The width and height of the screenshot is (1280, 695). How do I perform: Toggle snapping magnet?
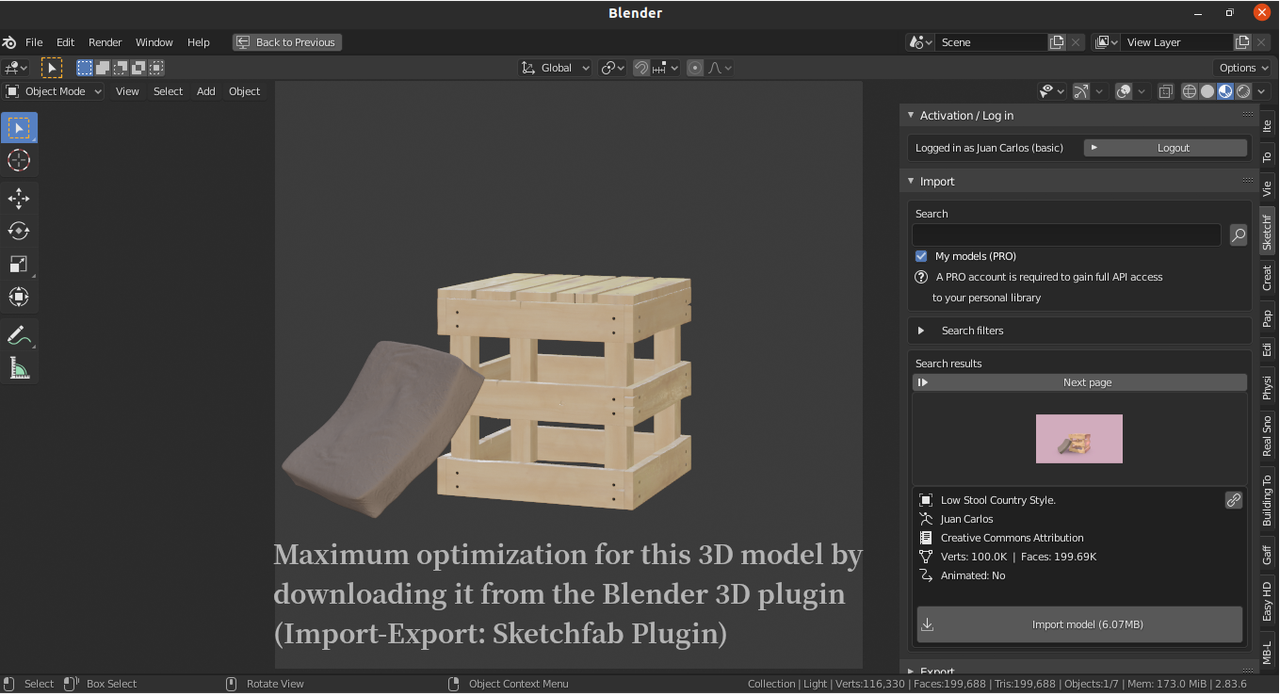(641, 68)
